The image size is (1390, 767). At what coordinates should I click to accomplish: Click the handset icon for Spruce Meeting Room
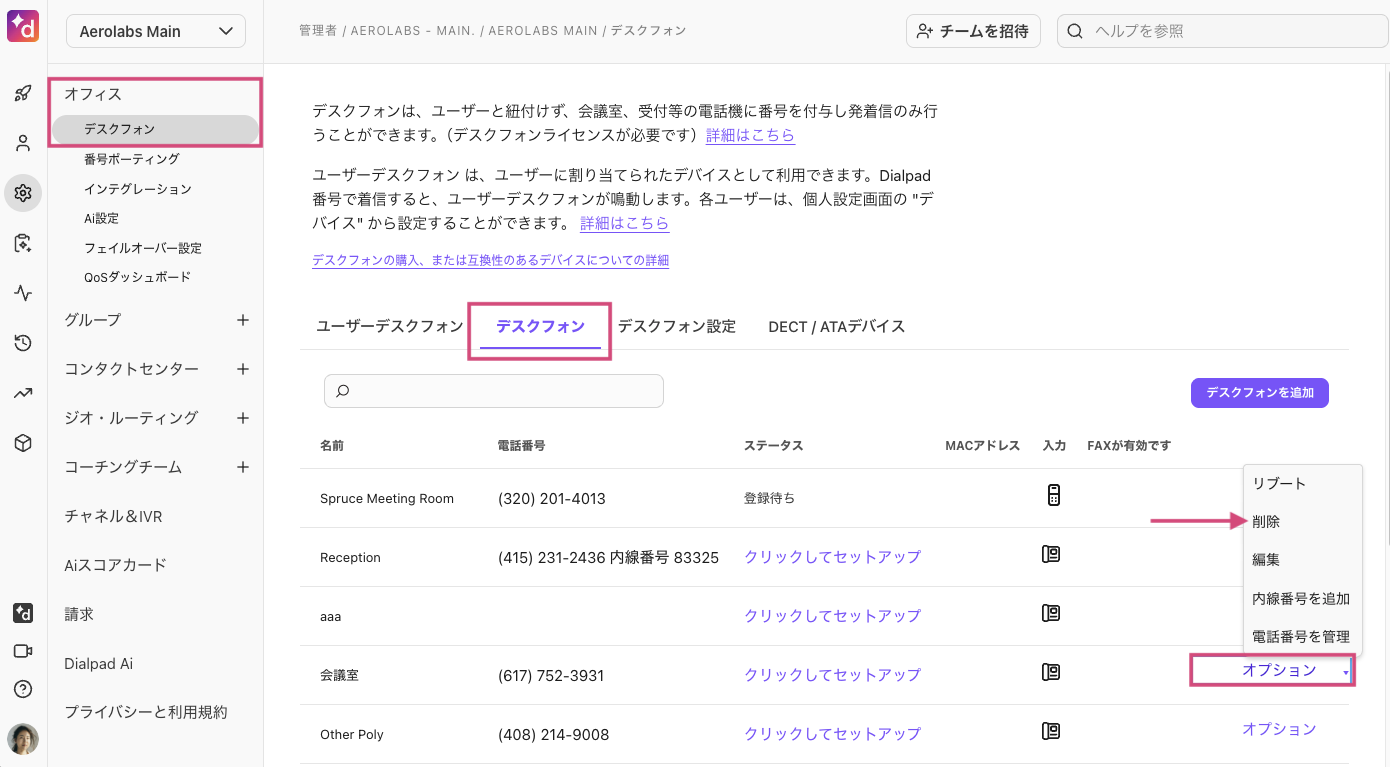pyautogui.click(x=1053, y=495)
